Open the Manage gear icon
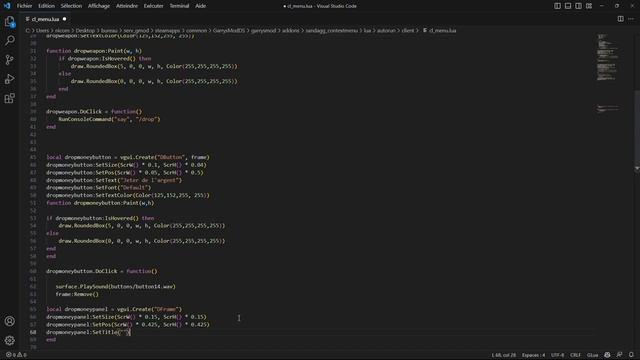Screen dimensions: 640x360 (9, 340)
